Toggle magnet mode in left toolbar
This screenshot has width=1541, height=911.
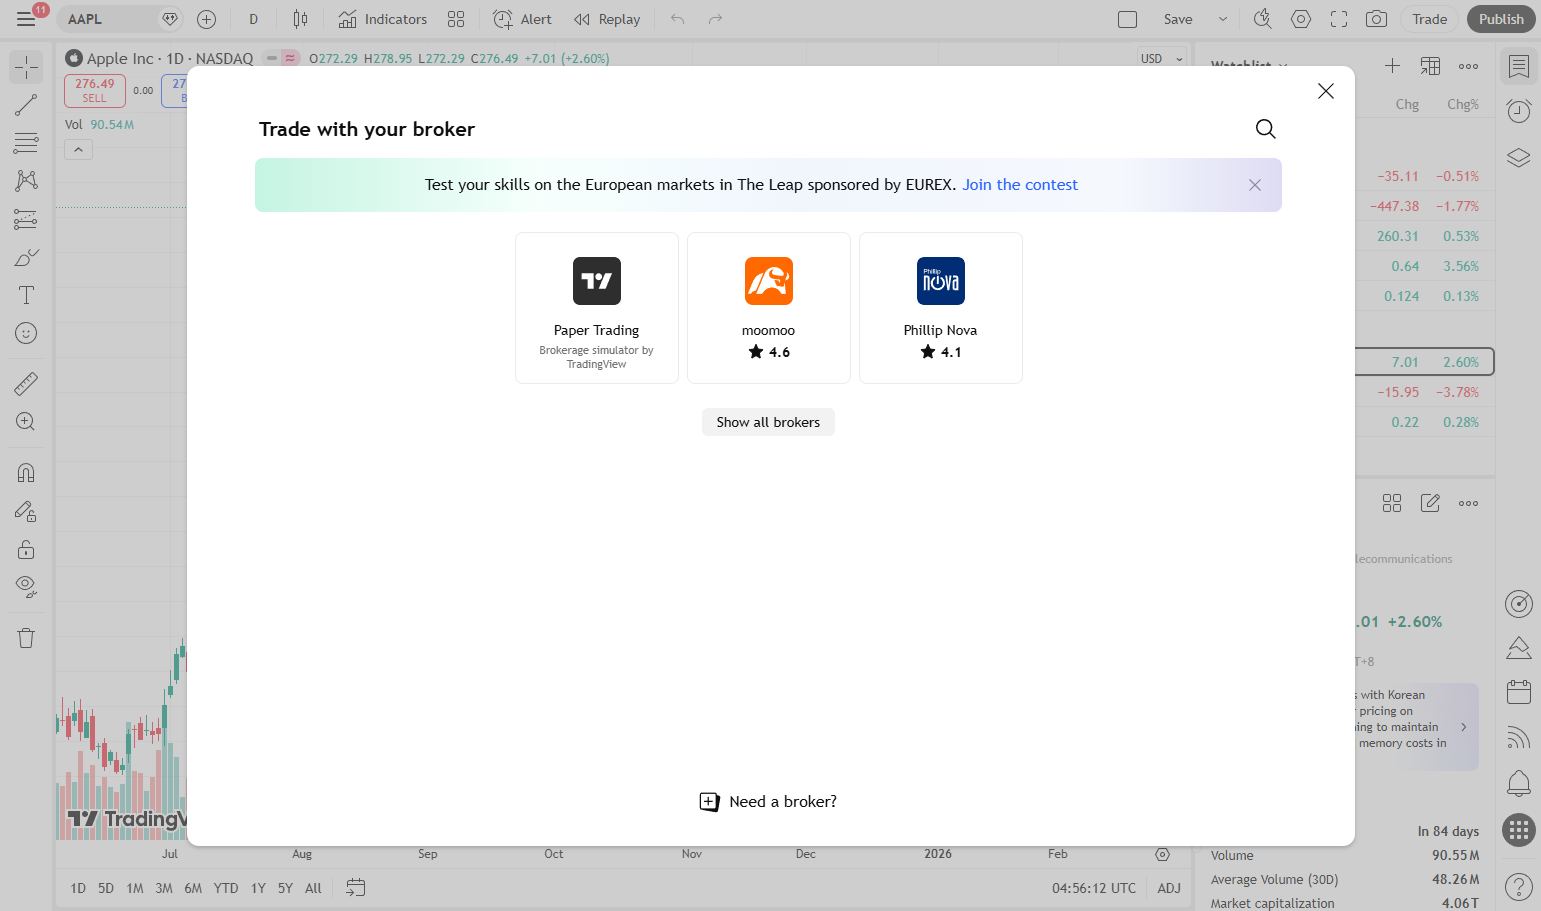pyautogui.click(x=26, y=472)
